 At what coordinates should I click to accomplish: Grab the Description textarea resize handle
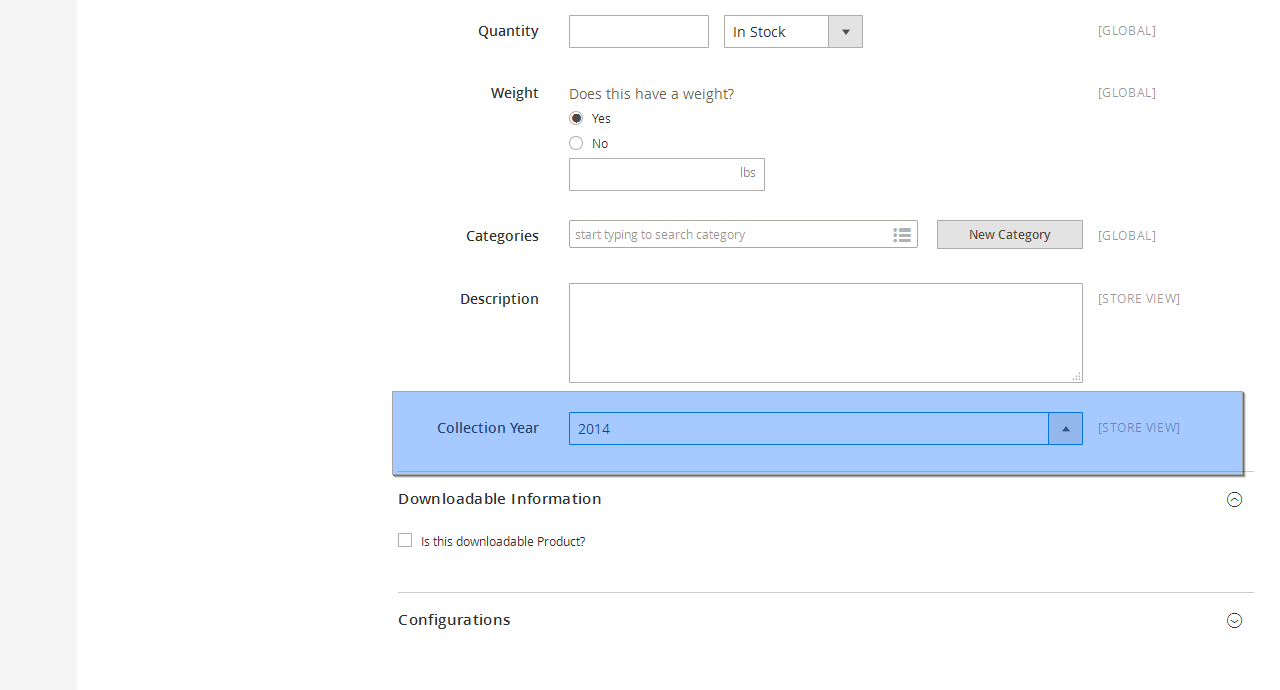point(1076,376)
